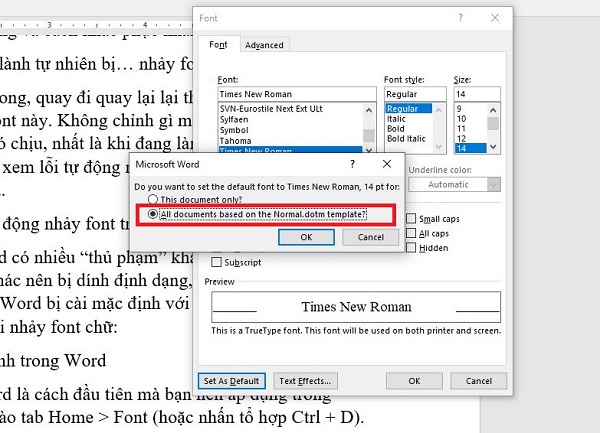Close the Font dialog window
600x433 pixels.
point(495,18)
